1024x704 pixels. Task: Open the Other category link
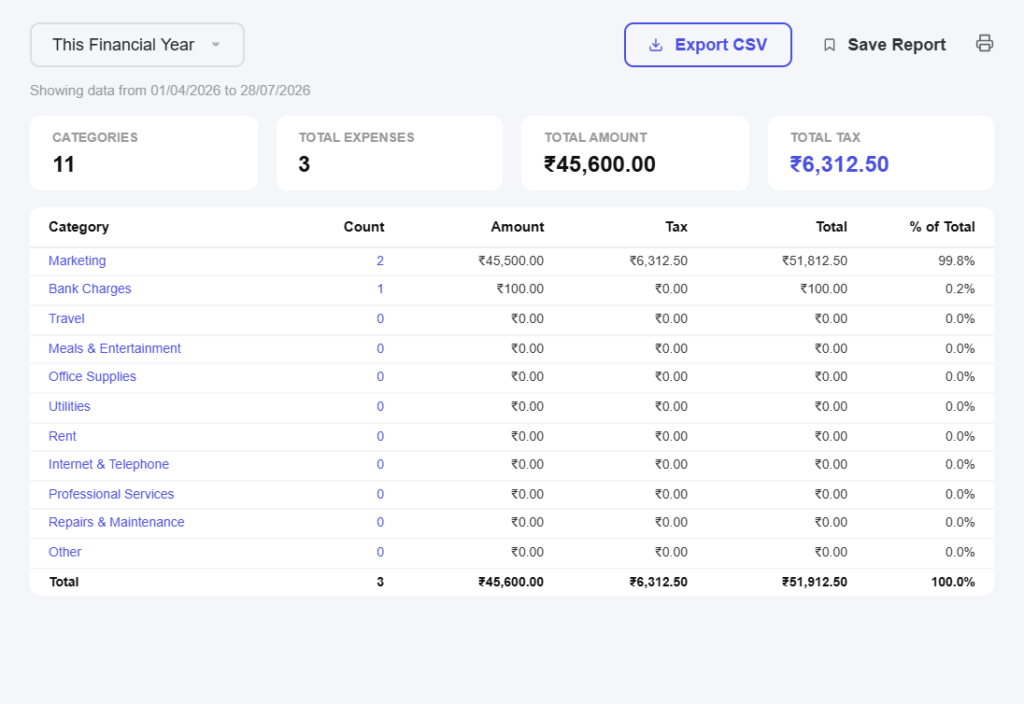65,552
